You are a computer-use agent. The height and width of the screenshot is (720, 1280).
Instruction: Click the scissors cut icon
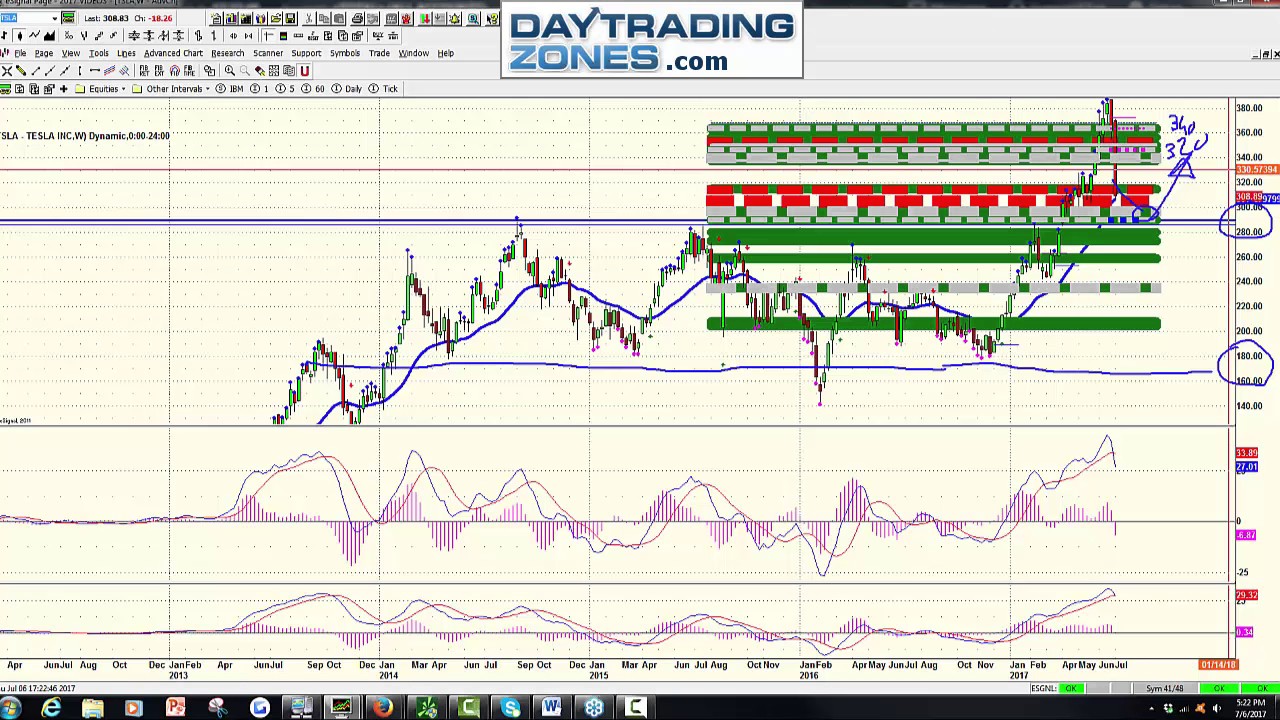coord(309,18)
